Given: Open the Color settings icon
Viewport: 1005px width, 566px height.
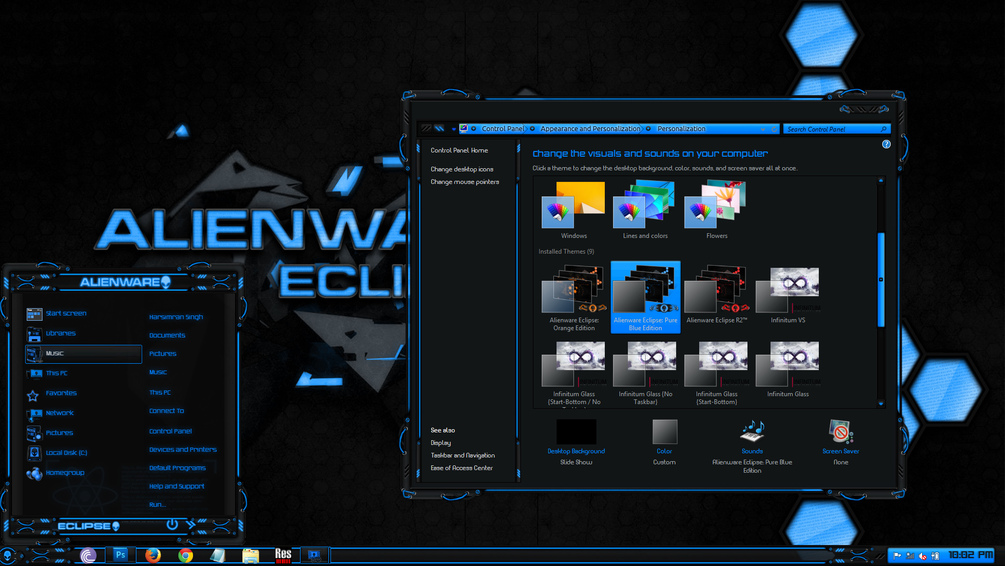Looking at the screenshot, I should pos(665,431).
